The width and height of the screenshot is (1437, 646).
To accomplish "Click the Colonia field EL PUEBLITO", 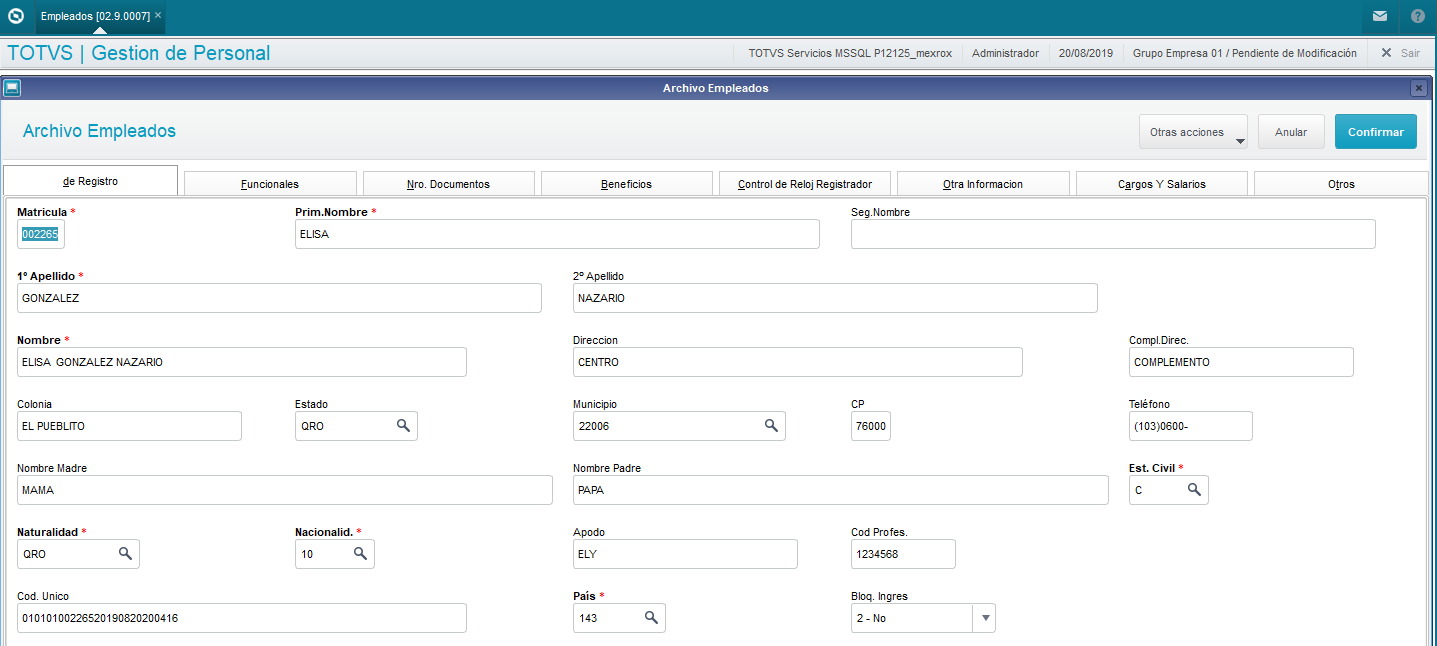I will click(130, 426).
